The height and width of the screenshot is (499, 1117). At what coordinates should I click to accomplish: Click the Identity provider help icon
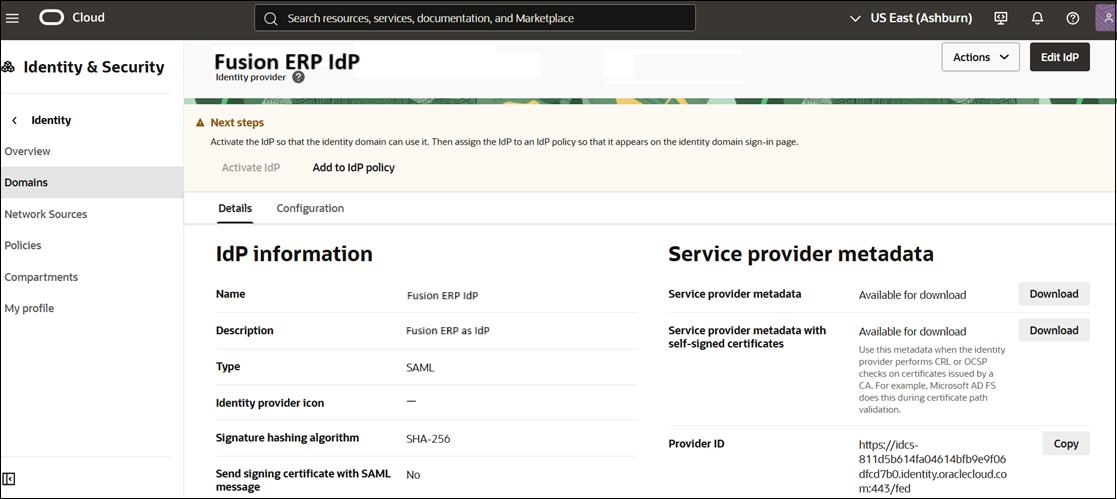tap(298, 77)
